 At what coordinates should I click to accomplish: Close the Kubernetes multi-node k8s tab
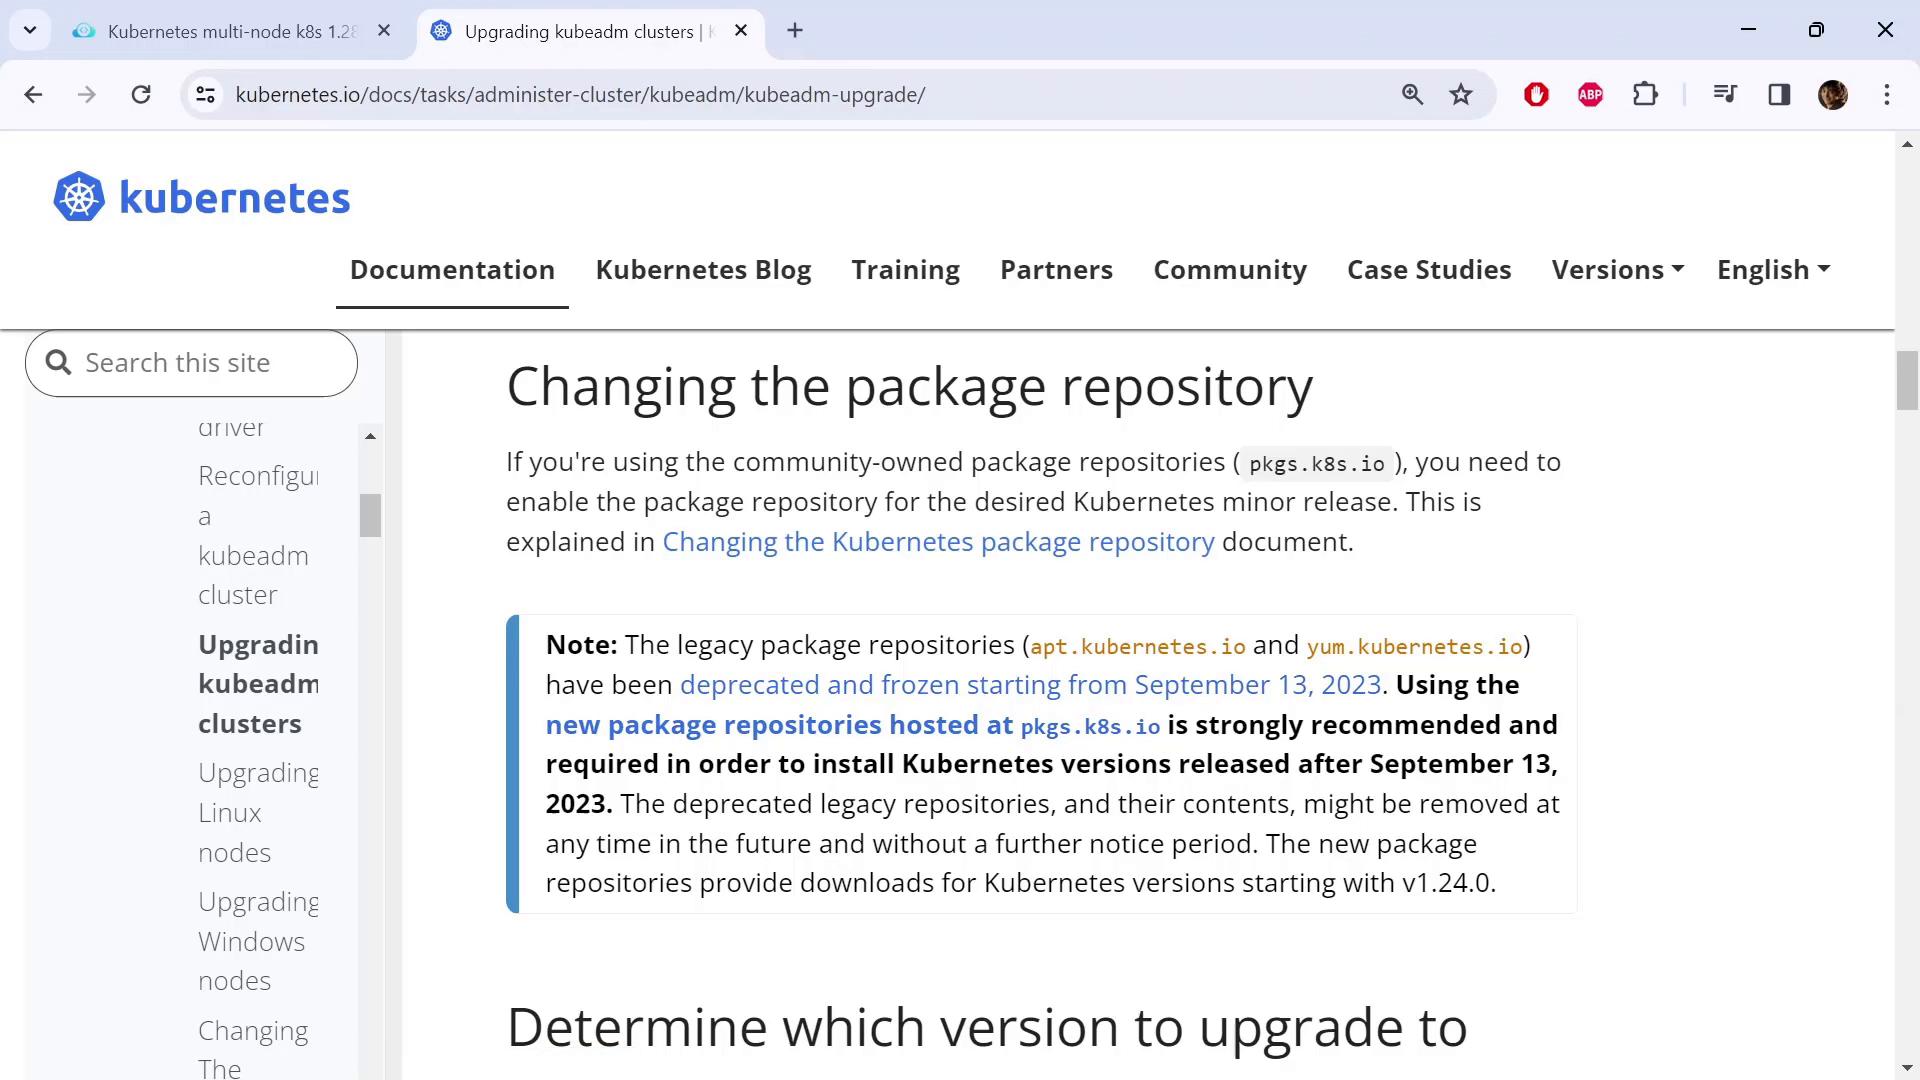[384, 31]
